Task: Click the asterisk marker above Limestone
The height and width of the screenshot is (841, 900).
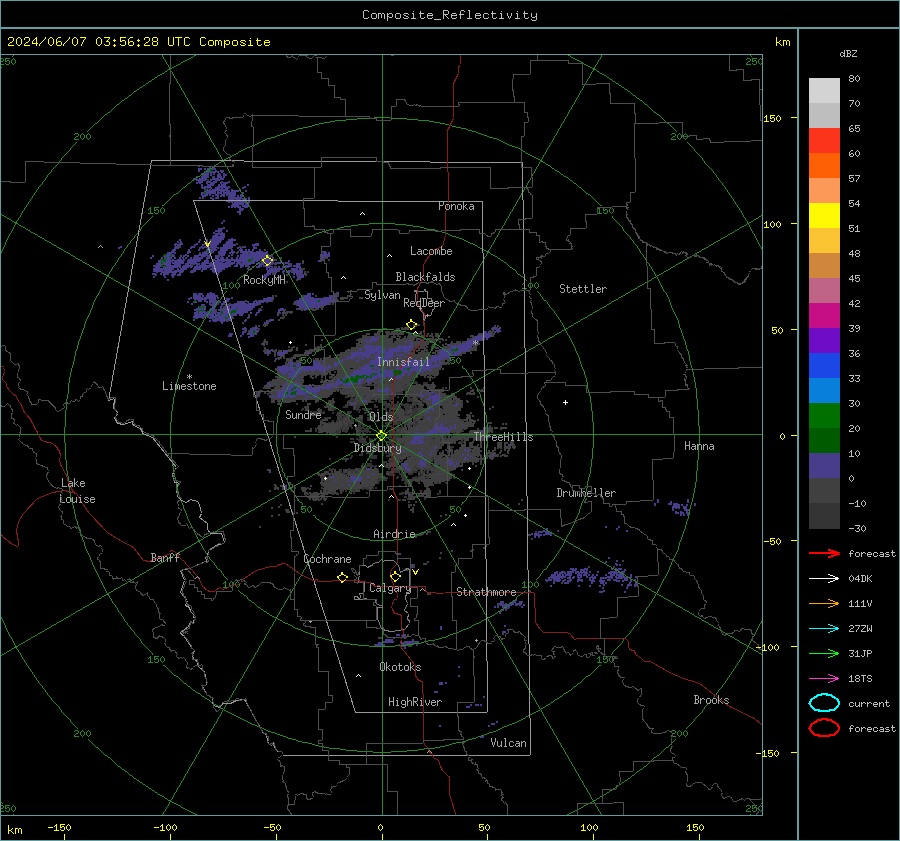Action: pyautogui.click(x=189, y=377)
